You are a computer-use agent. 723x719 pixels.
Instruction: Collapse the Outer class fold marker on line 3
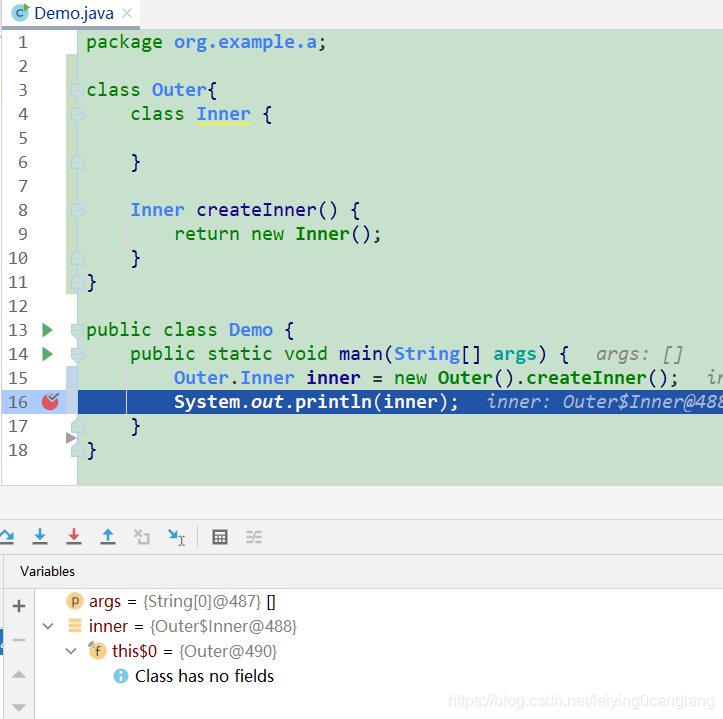coord(77,90)
